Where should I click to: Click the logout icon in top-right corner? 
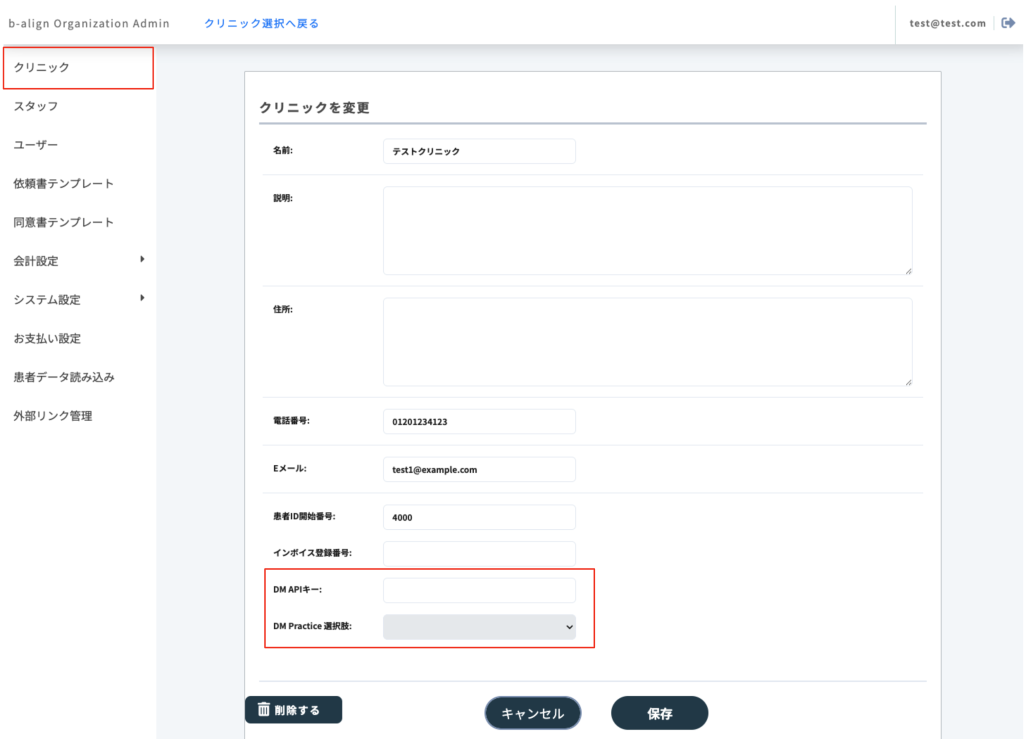tap(1008, 23)
